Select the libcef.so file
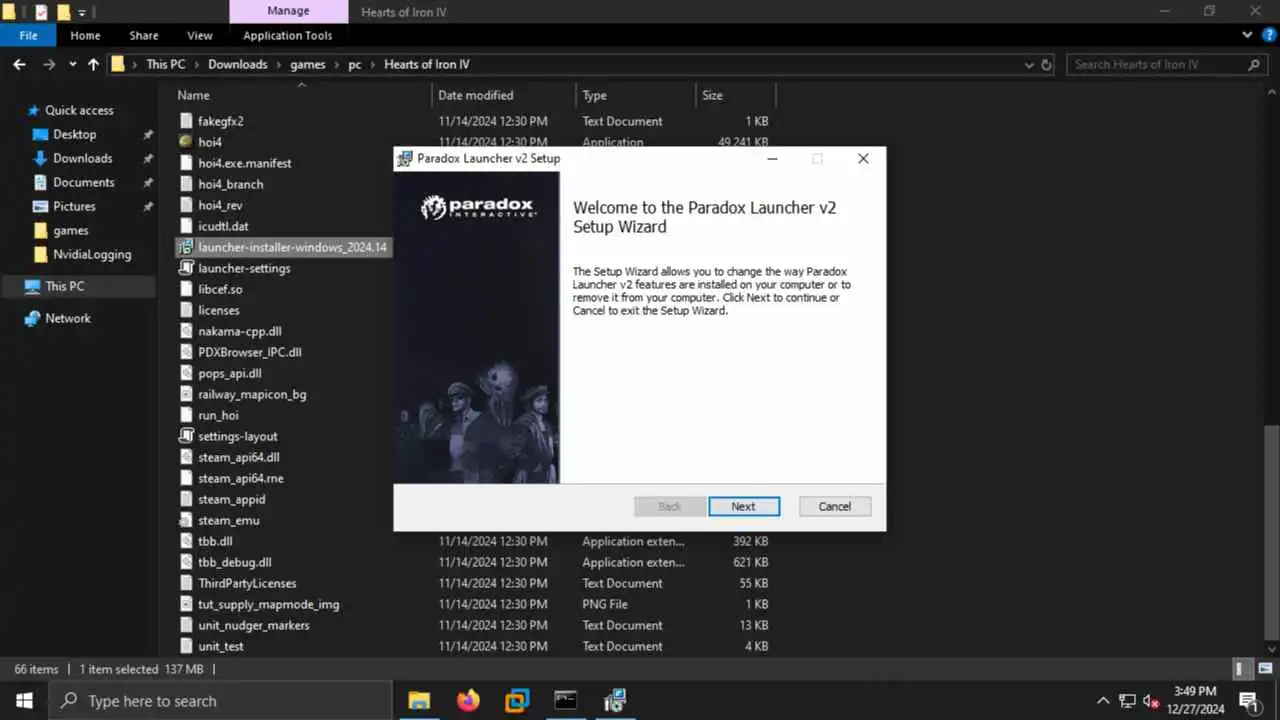Screen dimensions: 1280x720 (220, 289)
